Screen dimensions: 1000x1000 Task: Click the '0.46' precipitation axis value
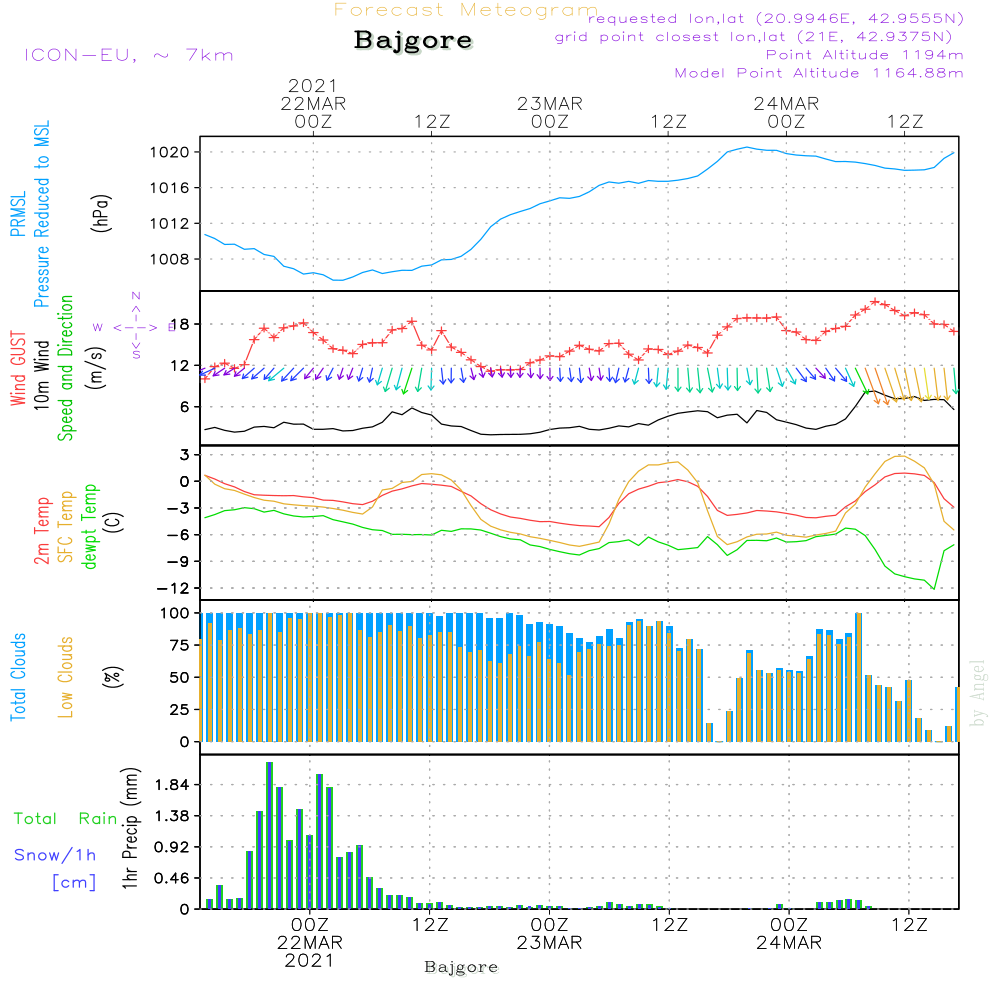tap(172, 879)
